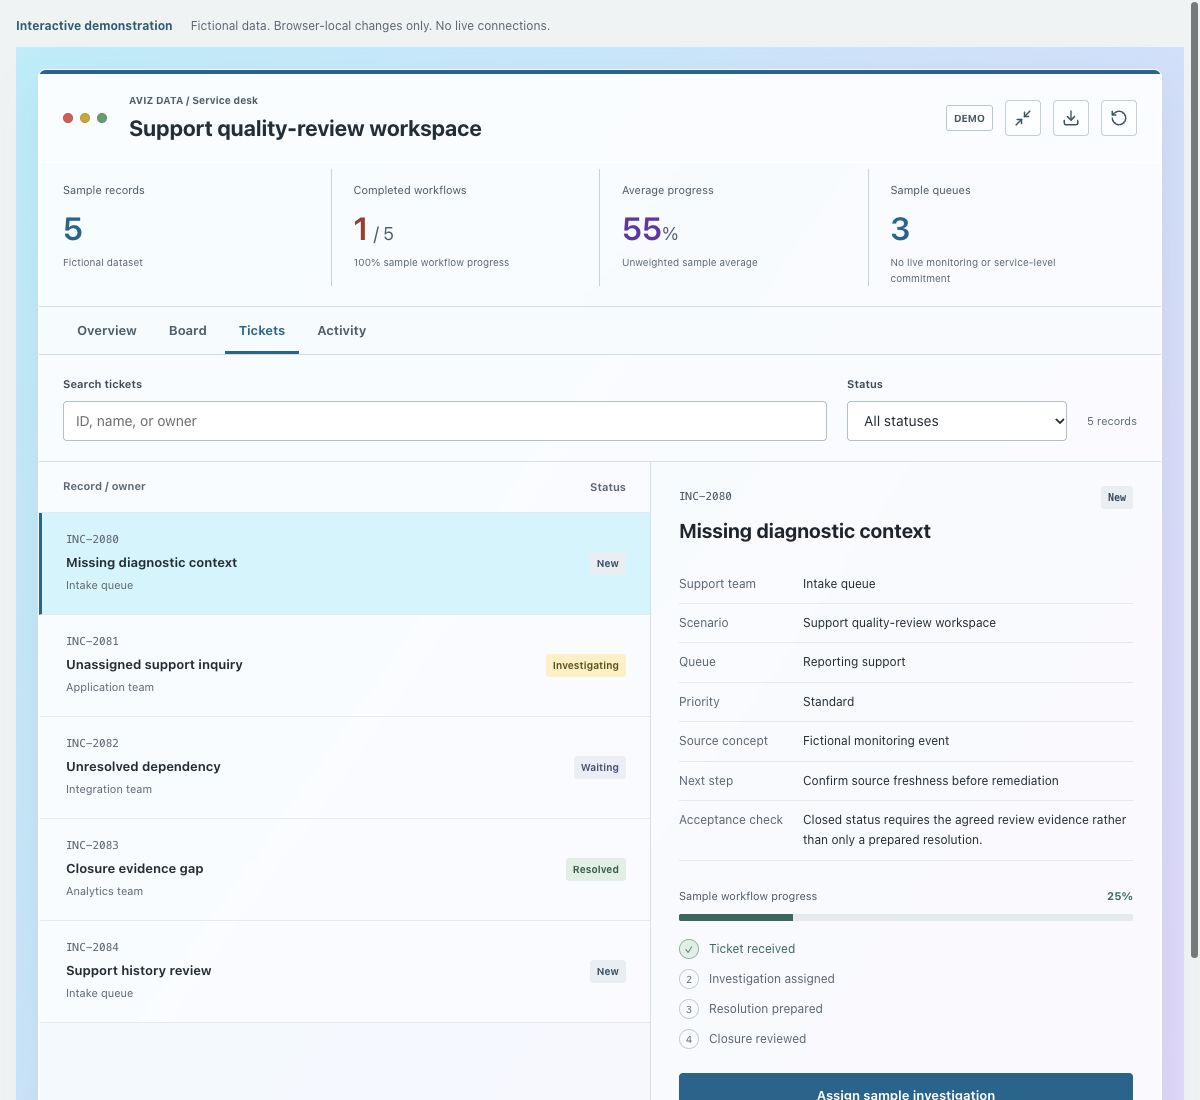Click Application team owner text
This screenshot has width=1200, height=1100.
(110, 687)
